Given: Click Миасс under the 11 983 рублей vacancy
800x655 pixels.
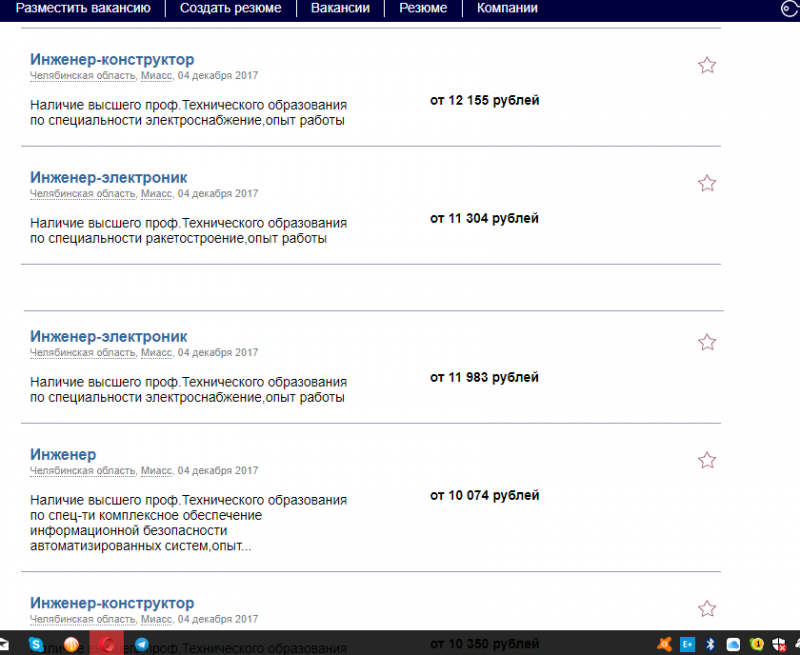Looking at the screenshot, I should coord(156,352).
